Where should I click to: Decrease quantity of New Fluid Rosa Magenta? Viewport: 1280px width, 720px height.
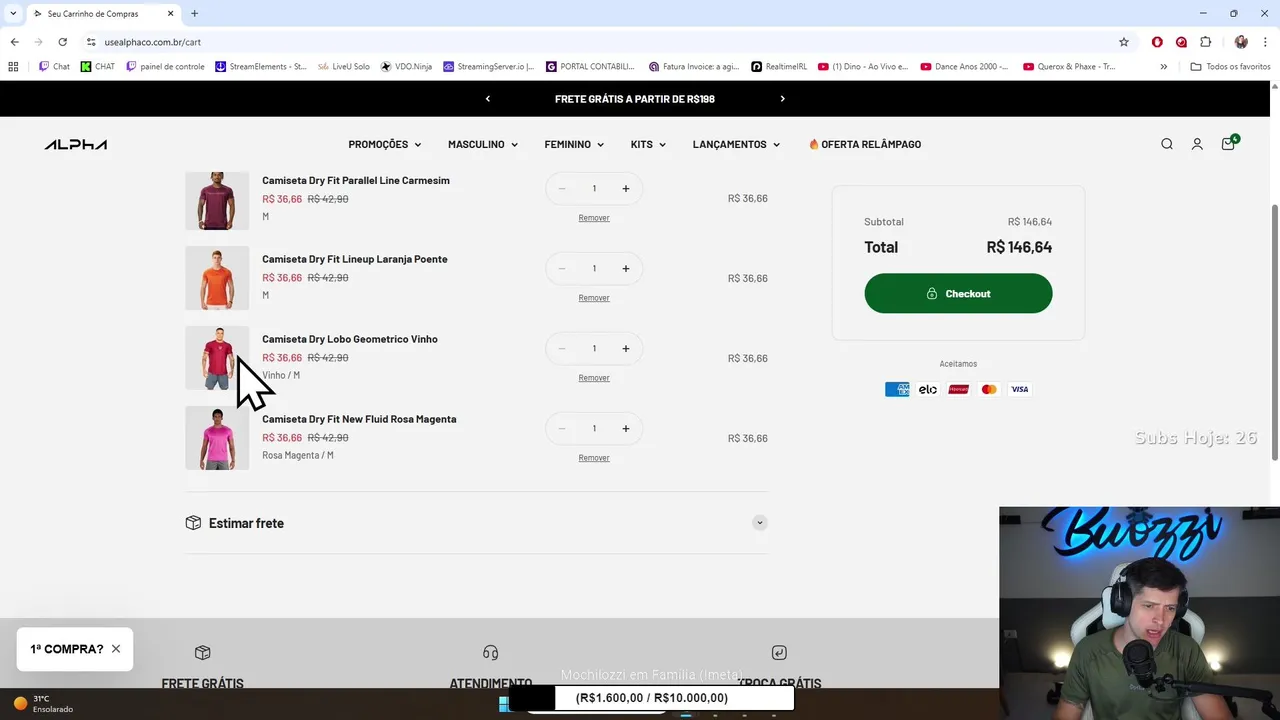pyautogui.click(x=562, y=428)
